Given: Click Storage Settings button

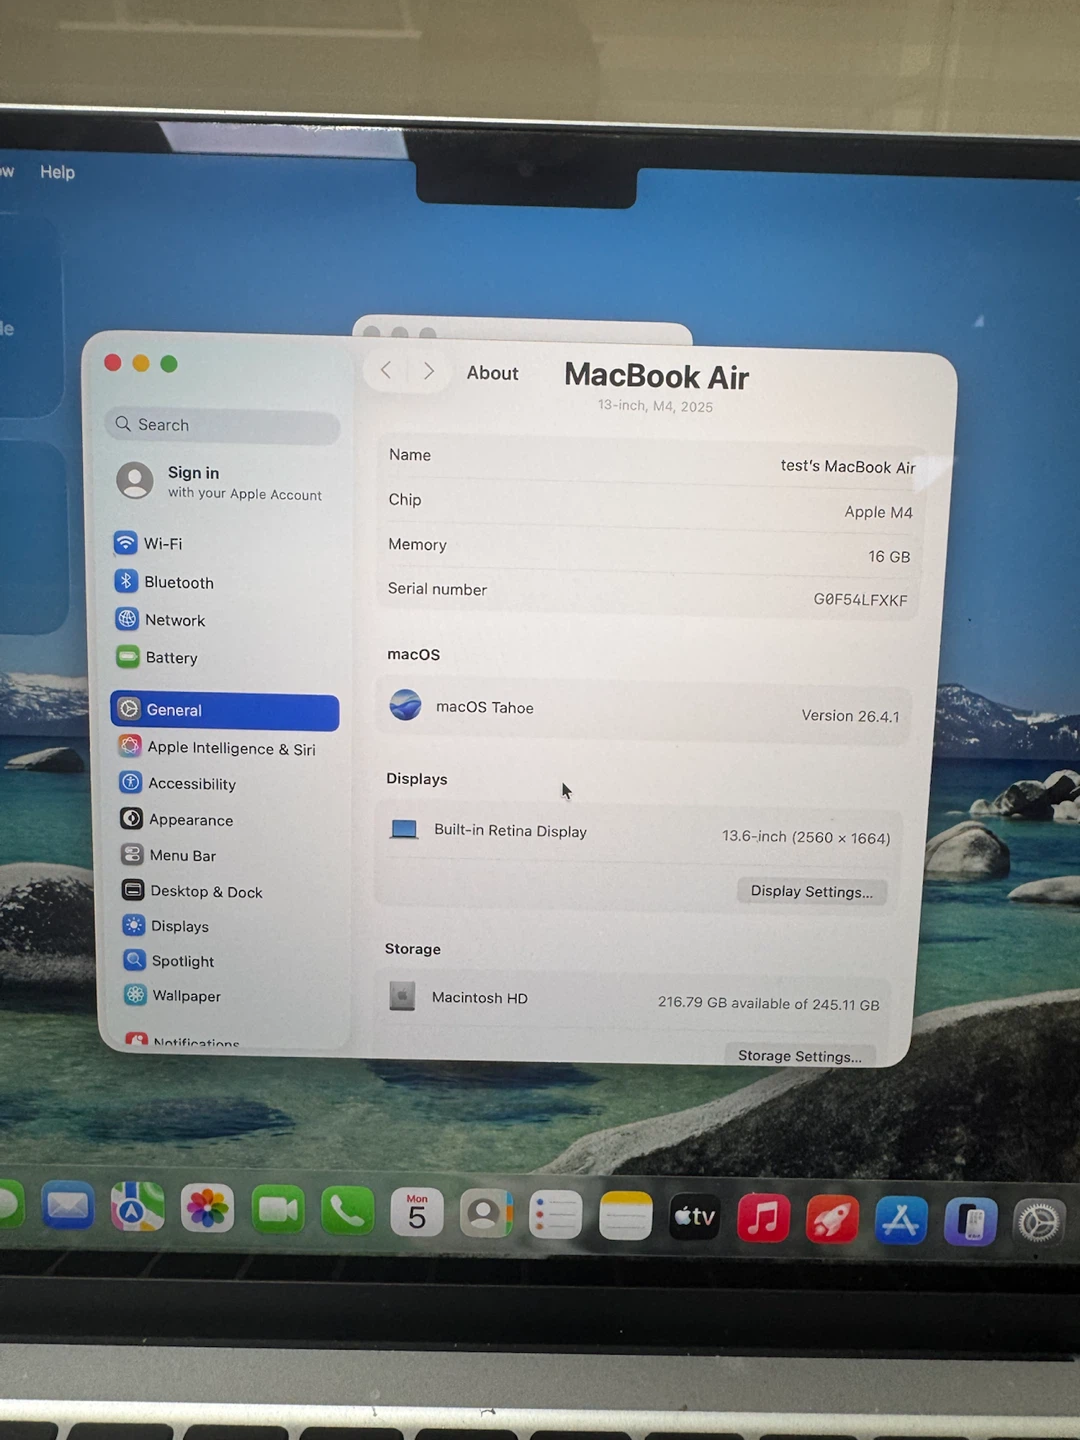Looking at the screenshot, I should (799, 1056).
